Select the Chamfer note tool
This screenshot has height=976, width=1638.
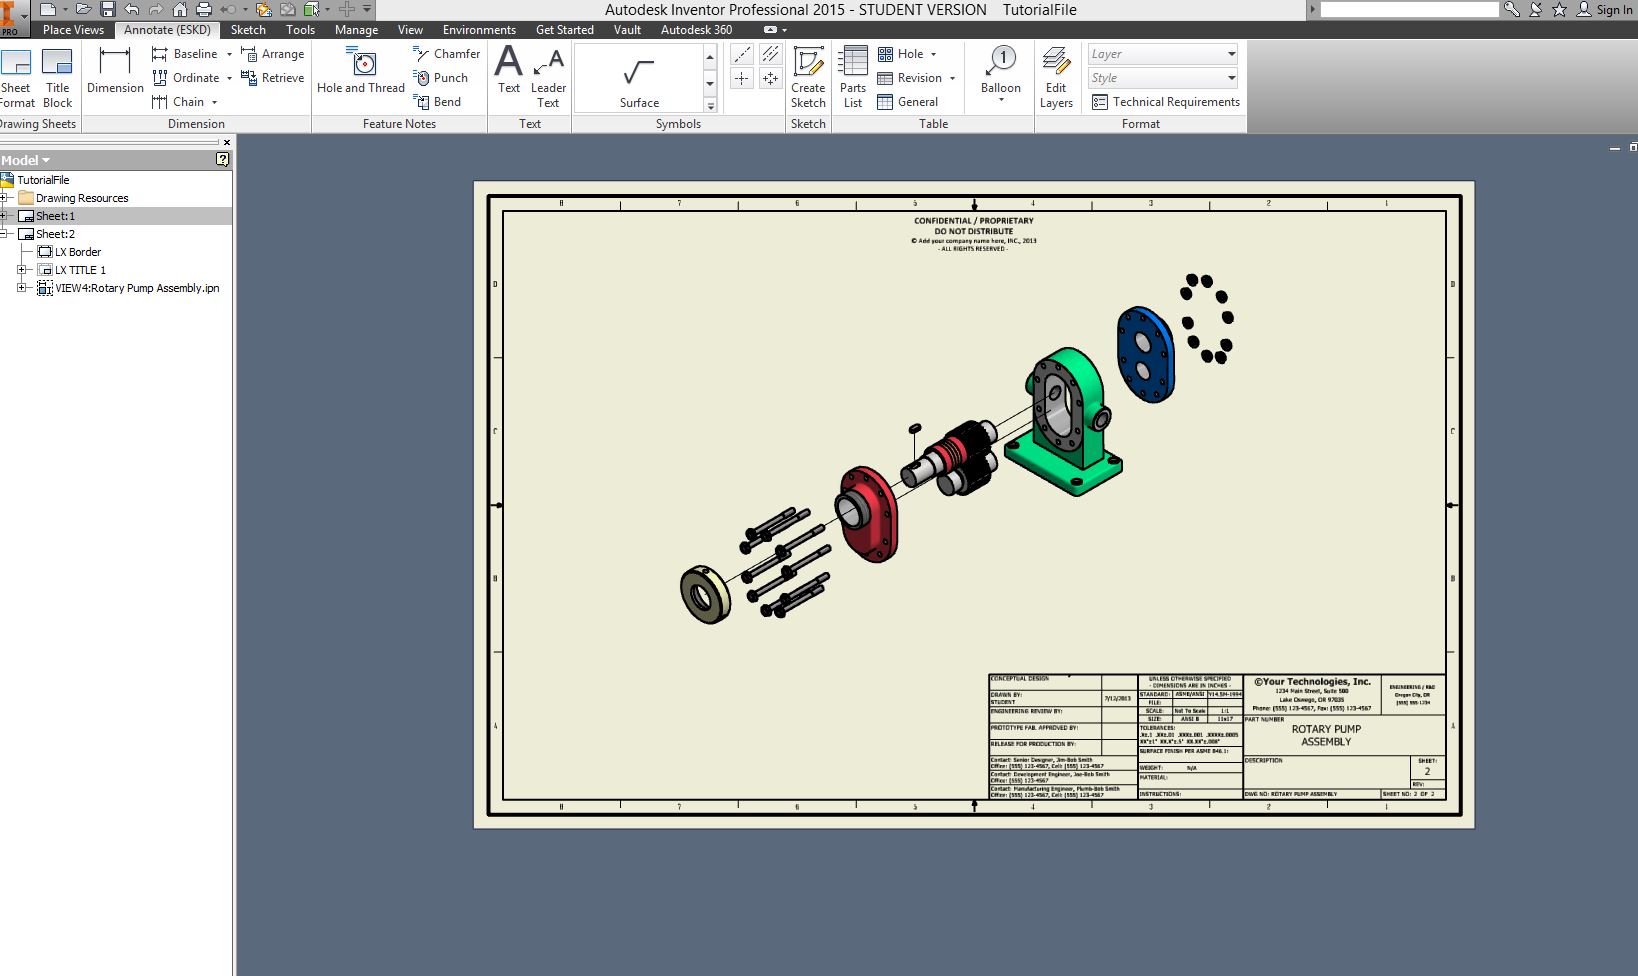click(x=447, y=54)
